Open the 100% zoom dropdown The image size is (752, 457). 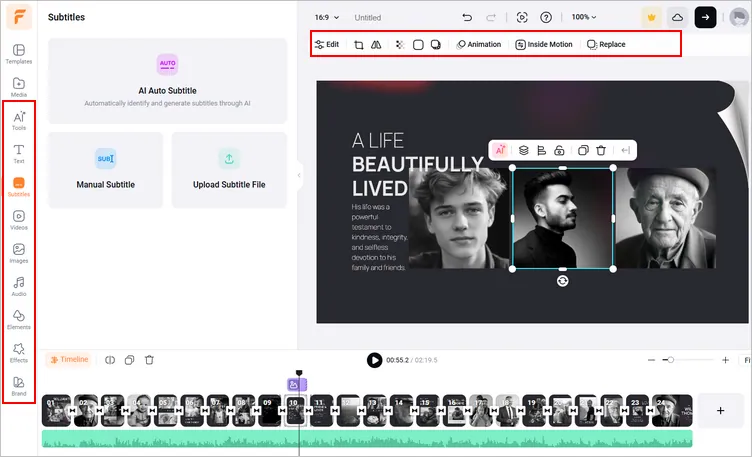pyautogui.click(x=584, y=17)
